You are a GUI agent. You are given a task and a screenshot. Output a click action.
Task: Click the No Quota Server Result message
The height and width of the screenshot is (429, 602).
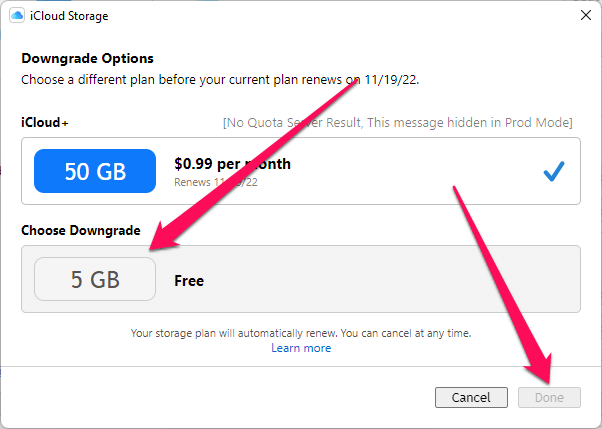397,123
